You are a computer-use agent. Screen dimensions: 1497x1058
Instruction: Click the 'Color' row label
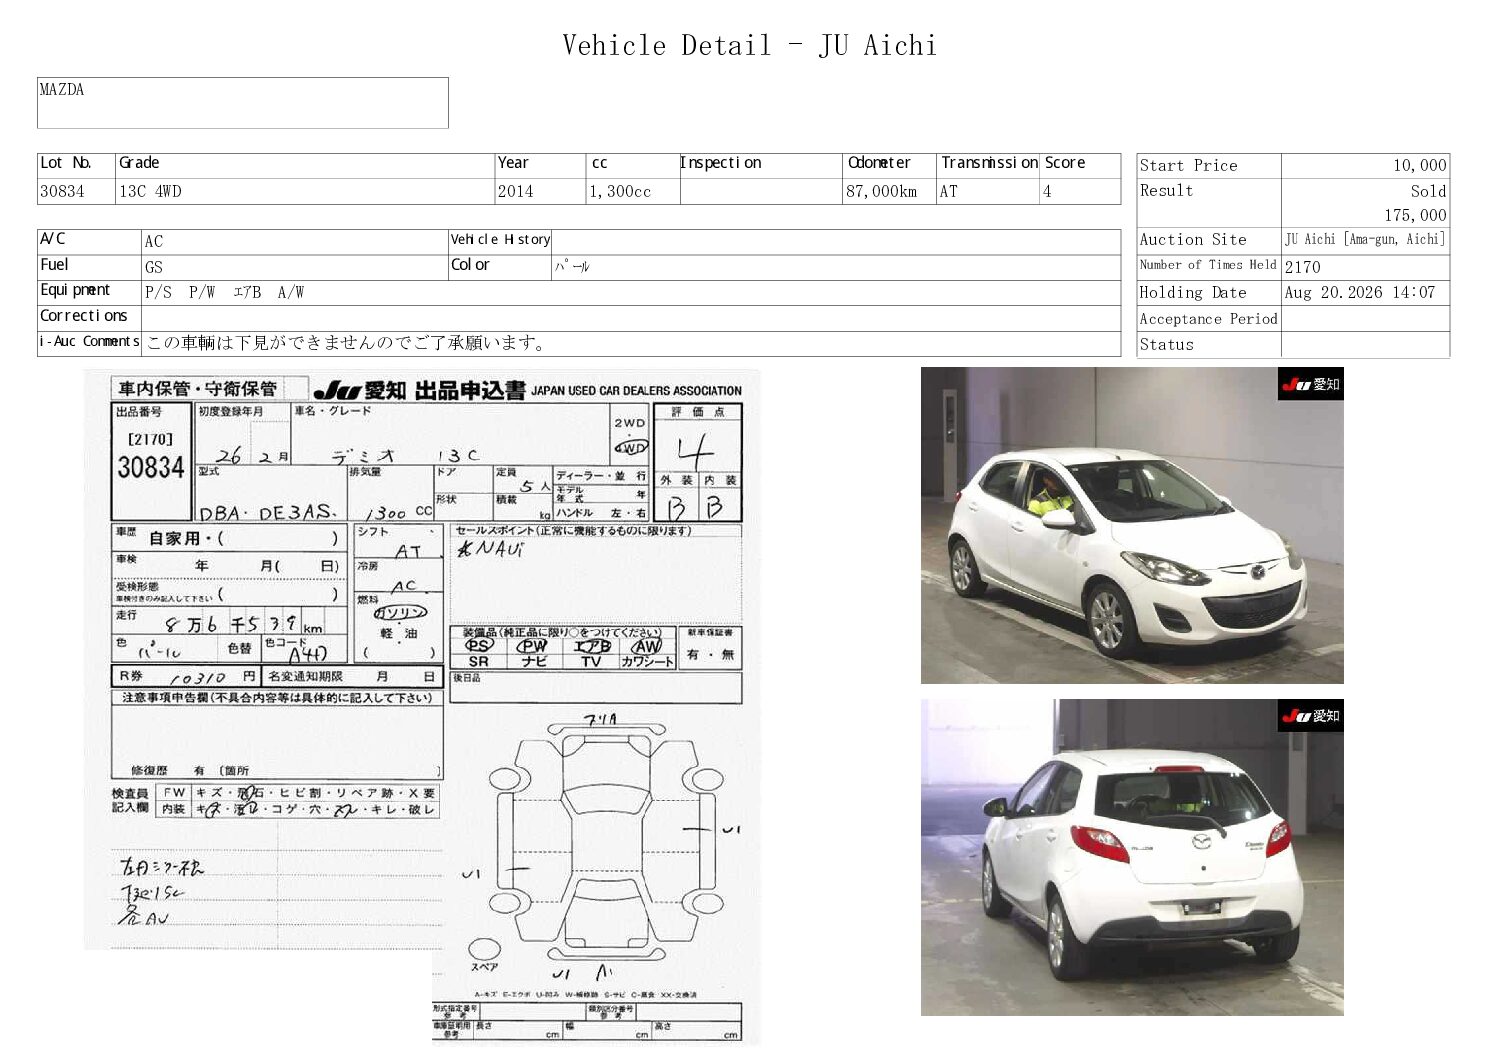[470, 265]
